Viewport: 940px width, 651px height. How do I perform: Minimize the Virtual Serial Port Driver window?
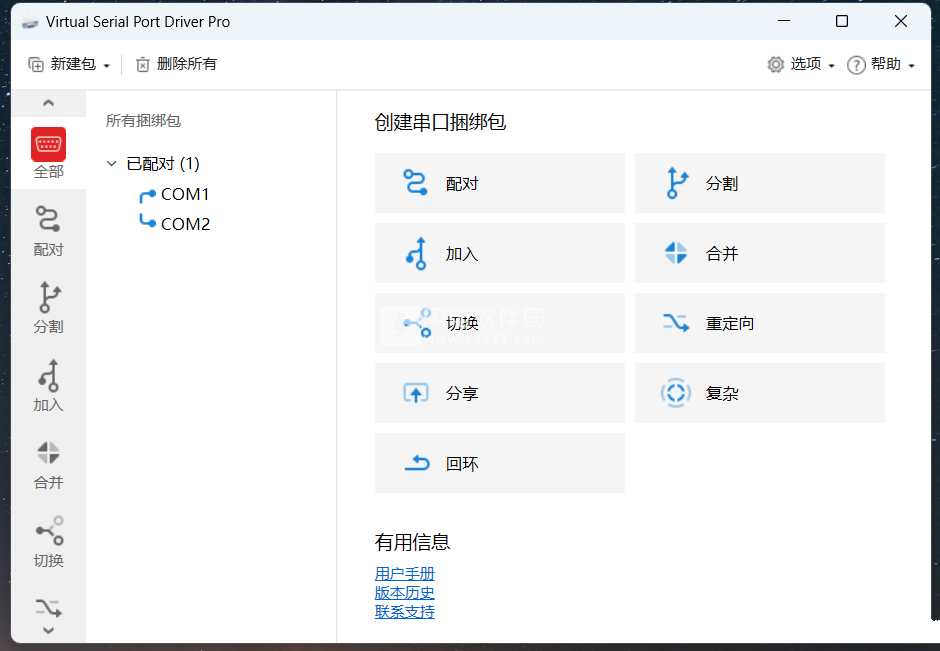pyautogui.click(x=784, y=22)
